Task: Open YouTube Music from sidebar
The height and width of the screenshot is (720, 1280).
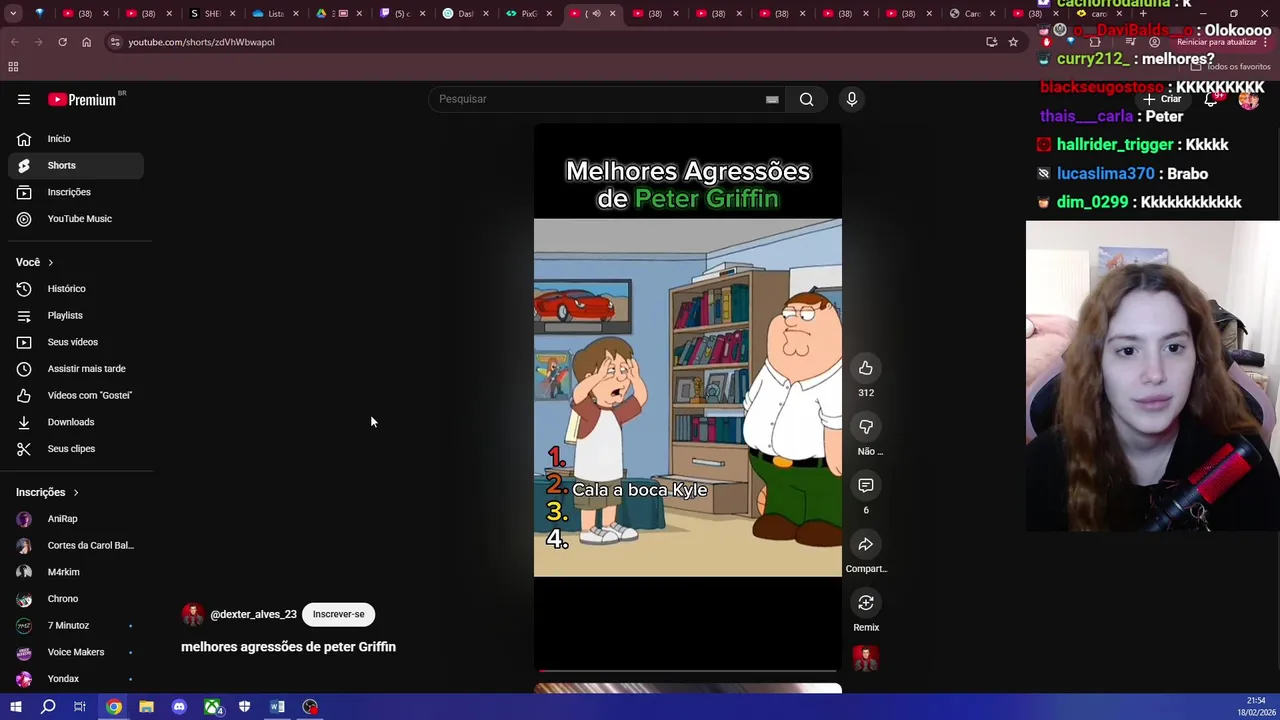Action: 76,219
